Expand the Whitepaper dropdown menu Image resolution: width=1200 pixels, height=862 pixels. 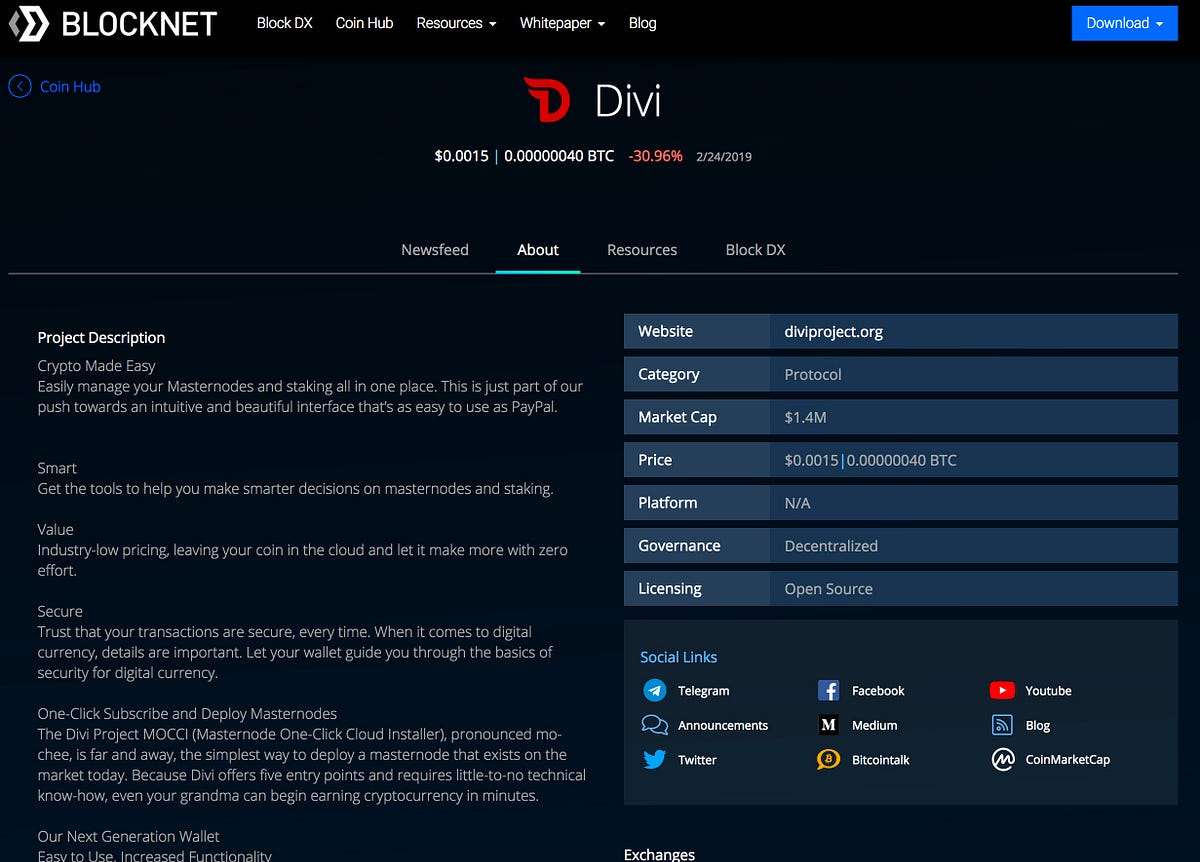tap(562, 23)
